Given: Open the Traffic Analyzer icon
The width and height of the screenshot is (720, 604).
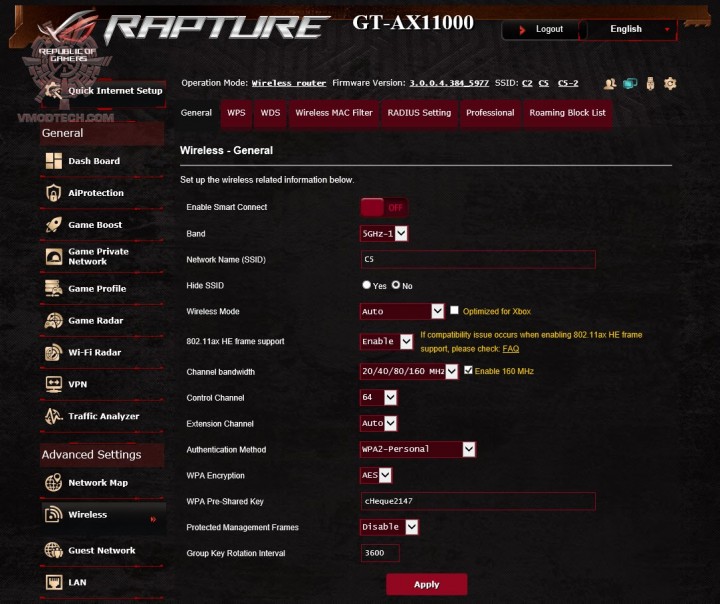Looking at the screenshot, I should click(x=54, y=416).
